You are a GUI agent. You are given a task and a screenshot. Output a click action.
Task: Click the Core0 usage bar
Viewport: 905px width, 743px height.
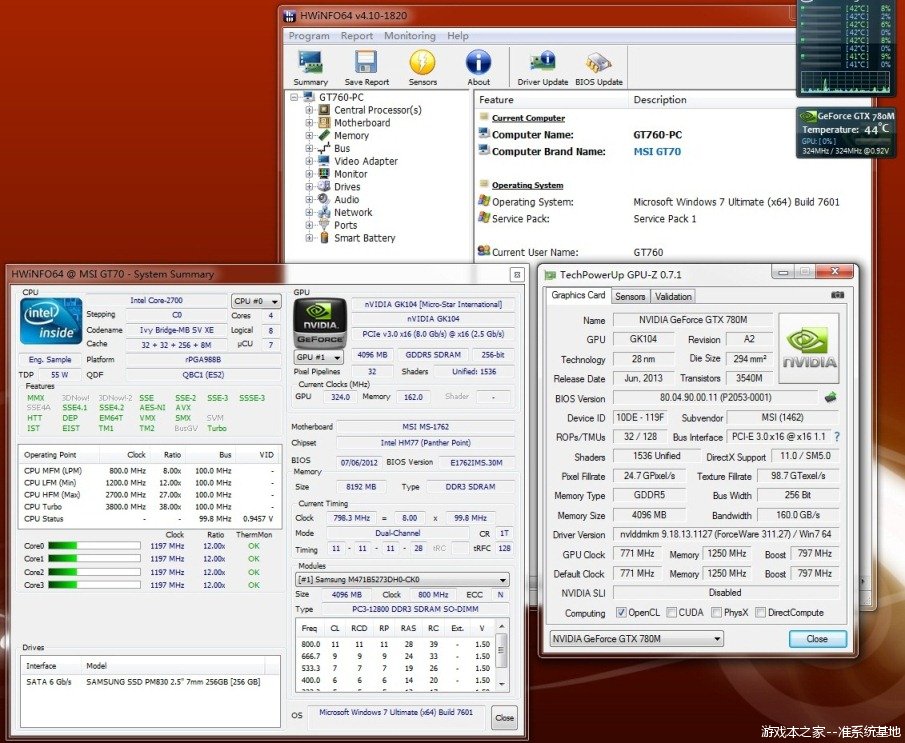(94, 546)
